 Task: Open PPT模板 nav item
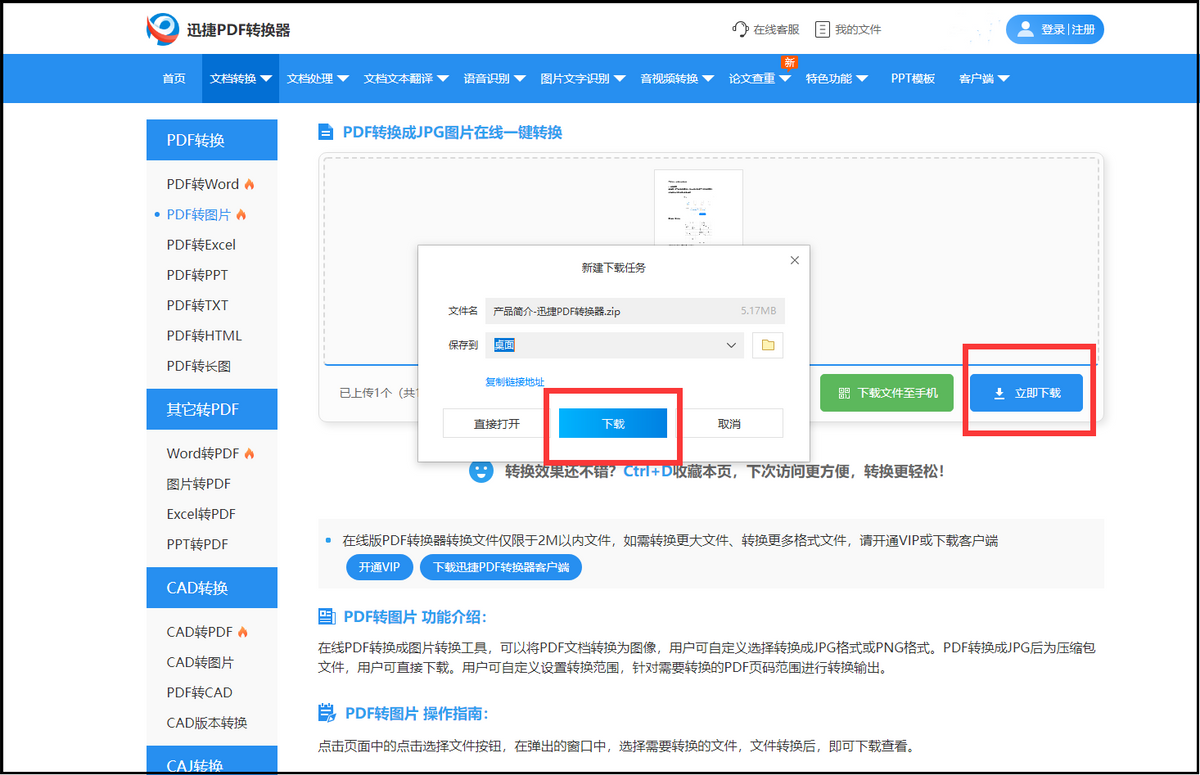[x=912, y=78]
